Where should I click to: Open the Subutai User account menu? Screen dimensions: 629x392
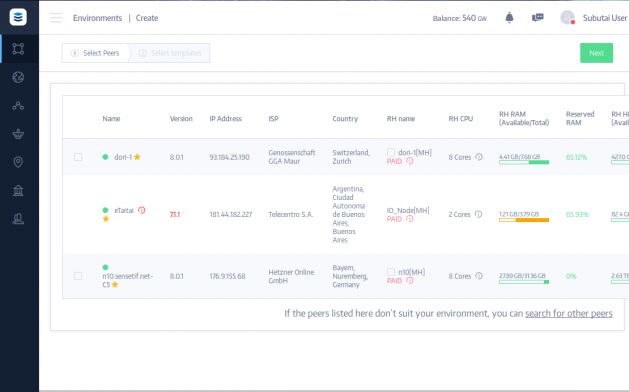click(605, 18)
